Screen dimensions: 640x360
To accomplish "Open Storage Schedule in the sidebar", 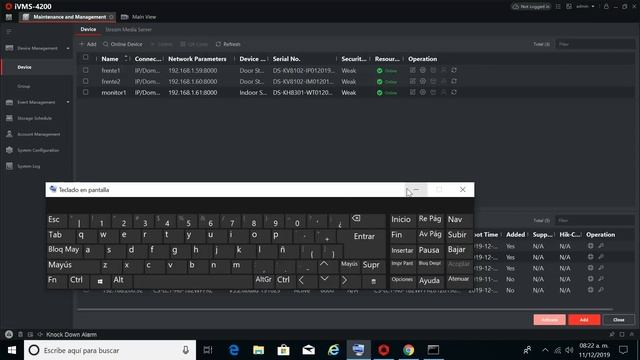I will (34, 118).
